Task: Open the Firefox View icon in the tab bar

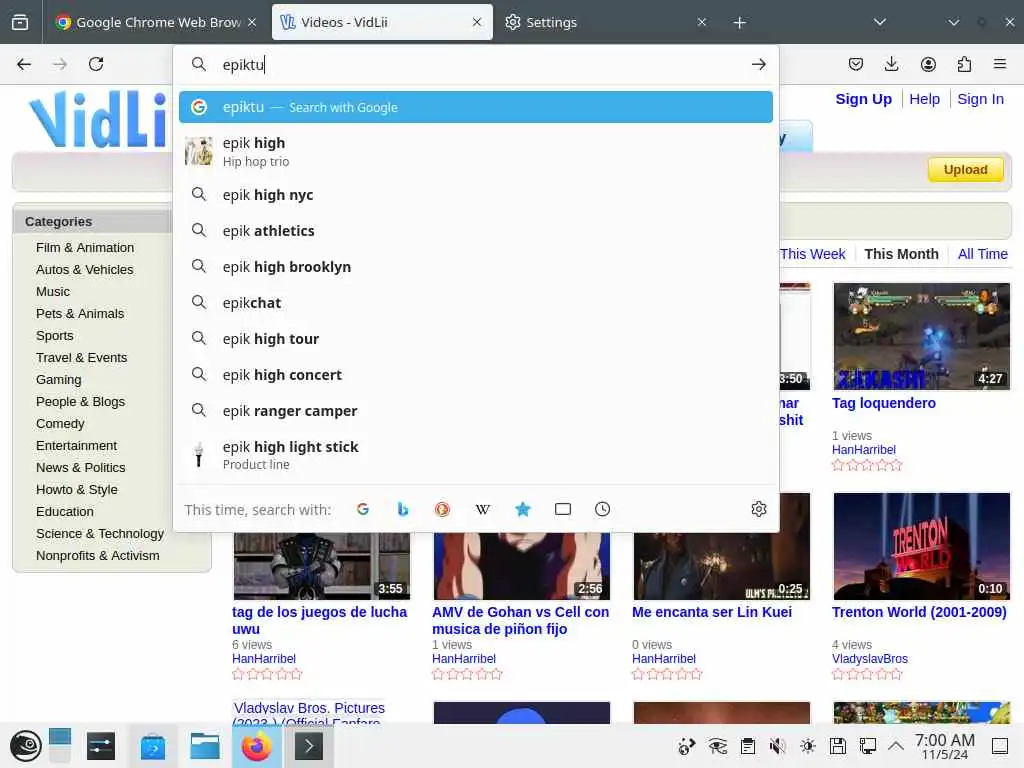Action: 20,22
